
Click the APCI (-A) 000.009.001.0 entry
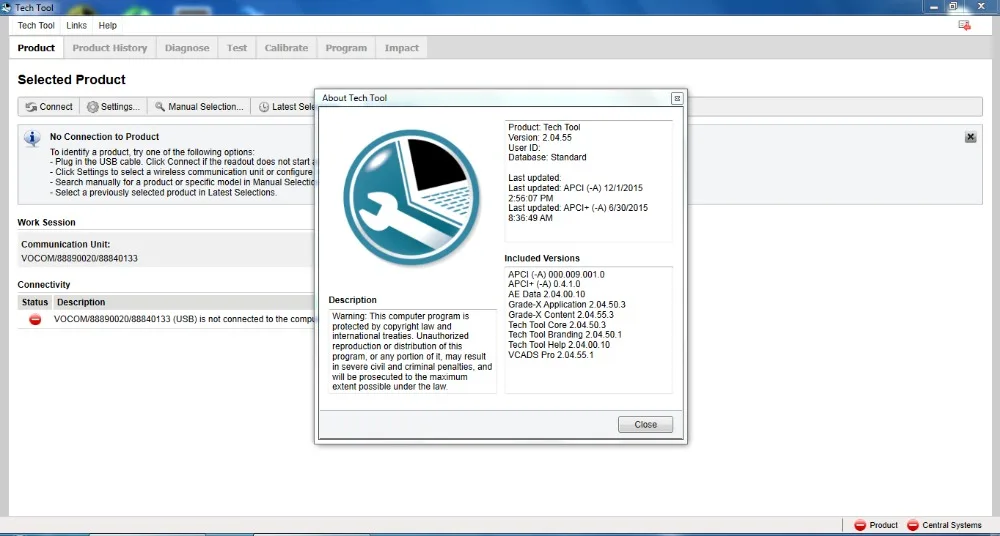tap(556, 274)
